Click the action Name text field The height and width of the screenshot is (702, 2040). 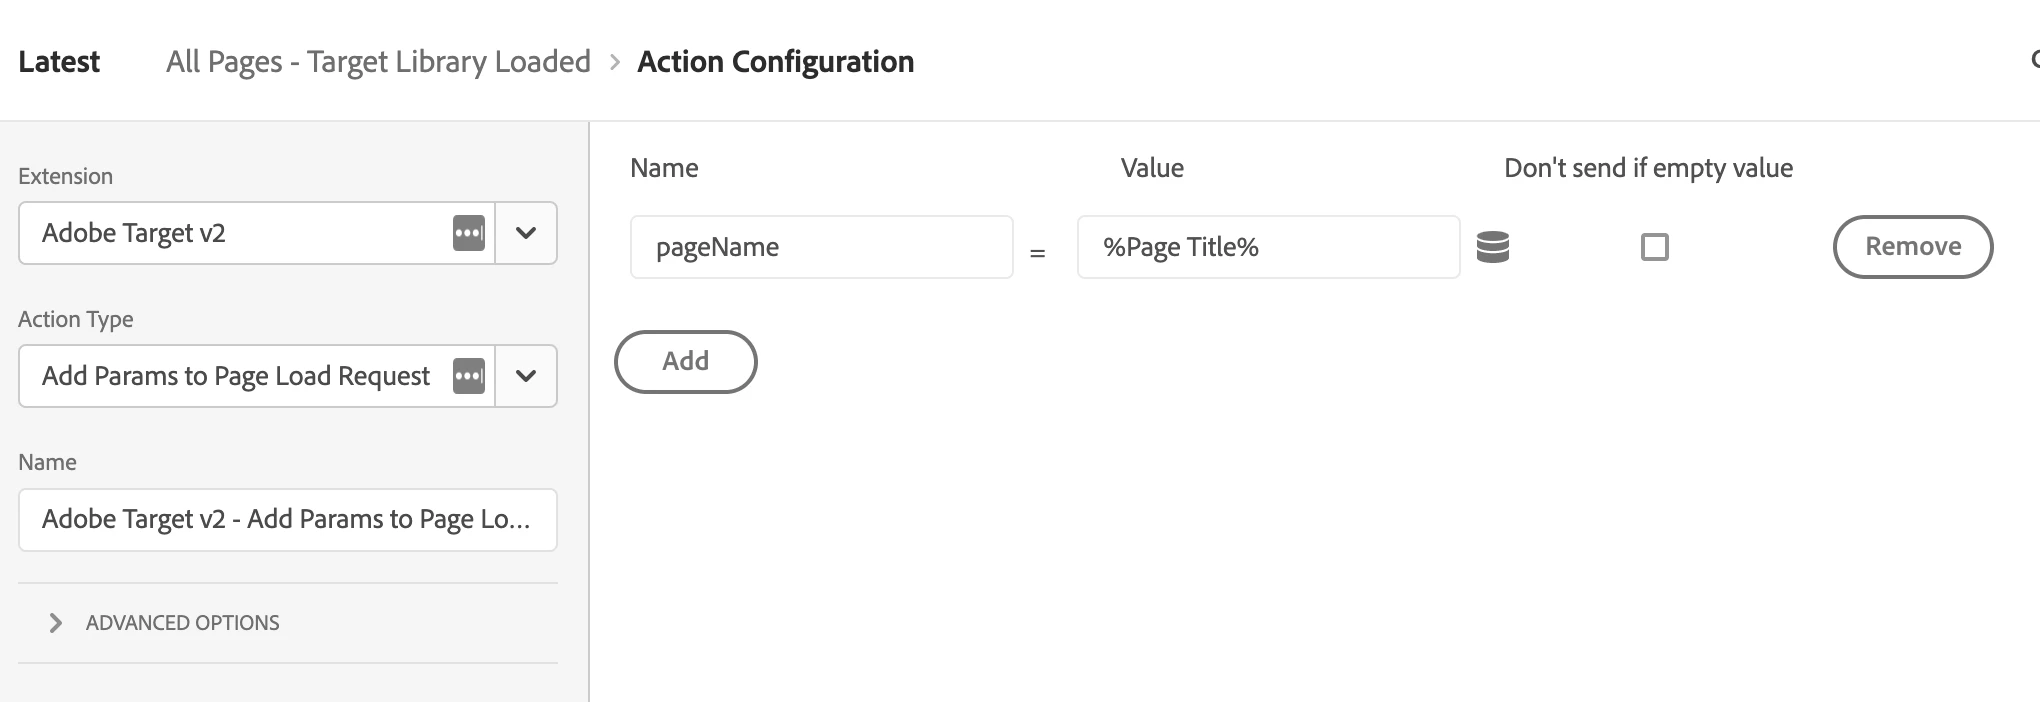coord(287,520)
